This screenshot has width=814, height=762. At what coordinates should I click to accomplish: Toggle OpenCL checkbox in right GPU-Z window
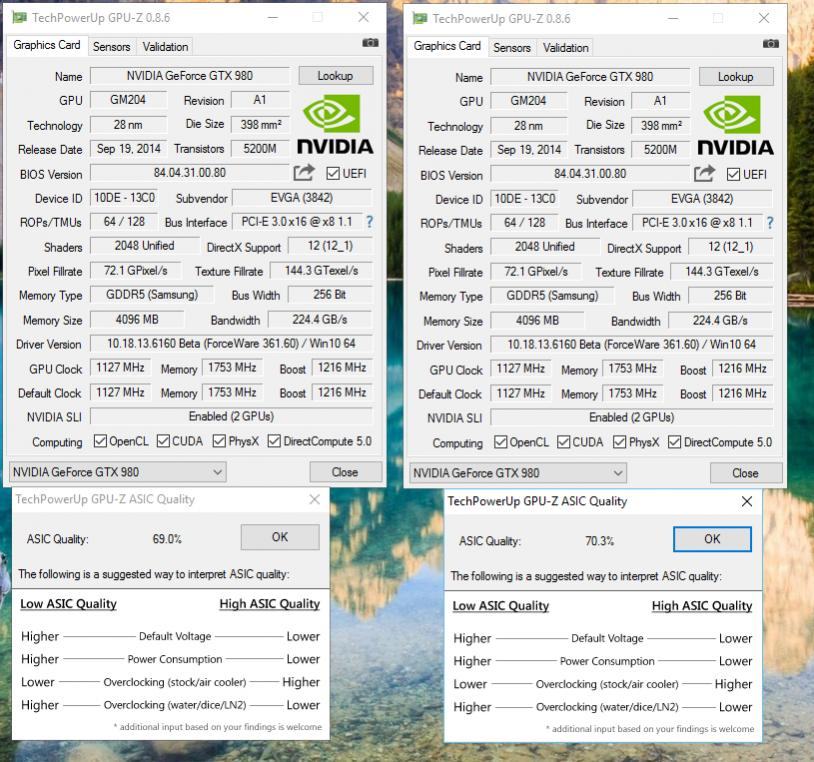click(x=500, y=442)
